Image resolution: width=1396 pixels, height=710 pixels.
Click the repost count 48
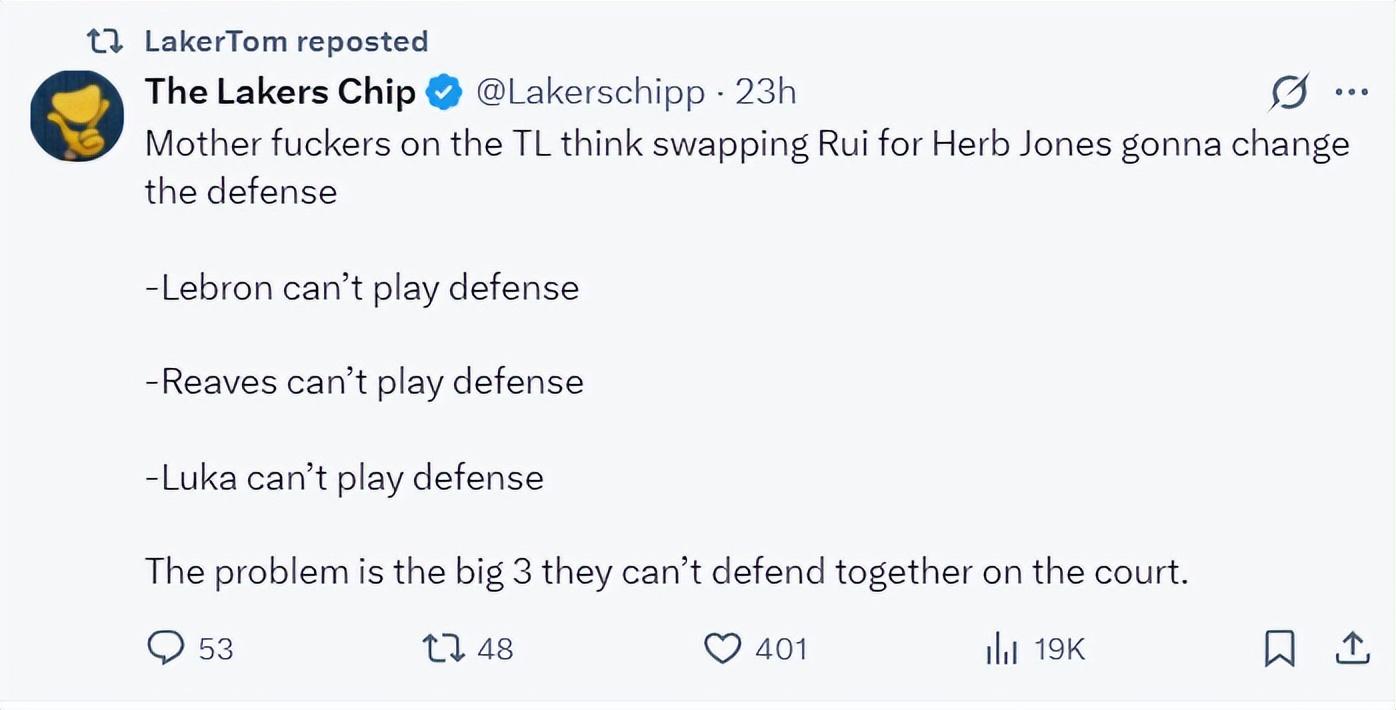(x=495, y=650)
